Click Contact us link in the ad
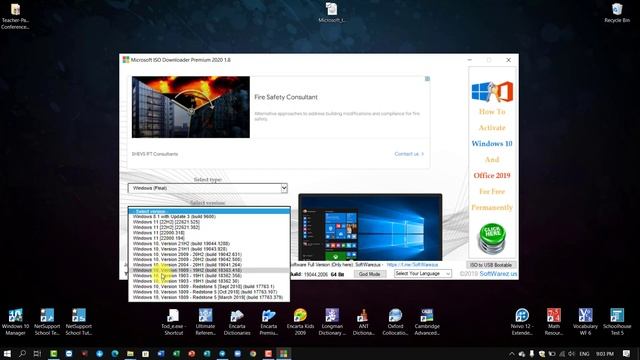The width and height of the screenshot is (640, 360). point(409,154)
